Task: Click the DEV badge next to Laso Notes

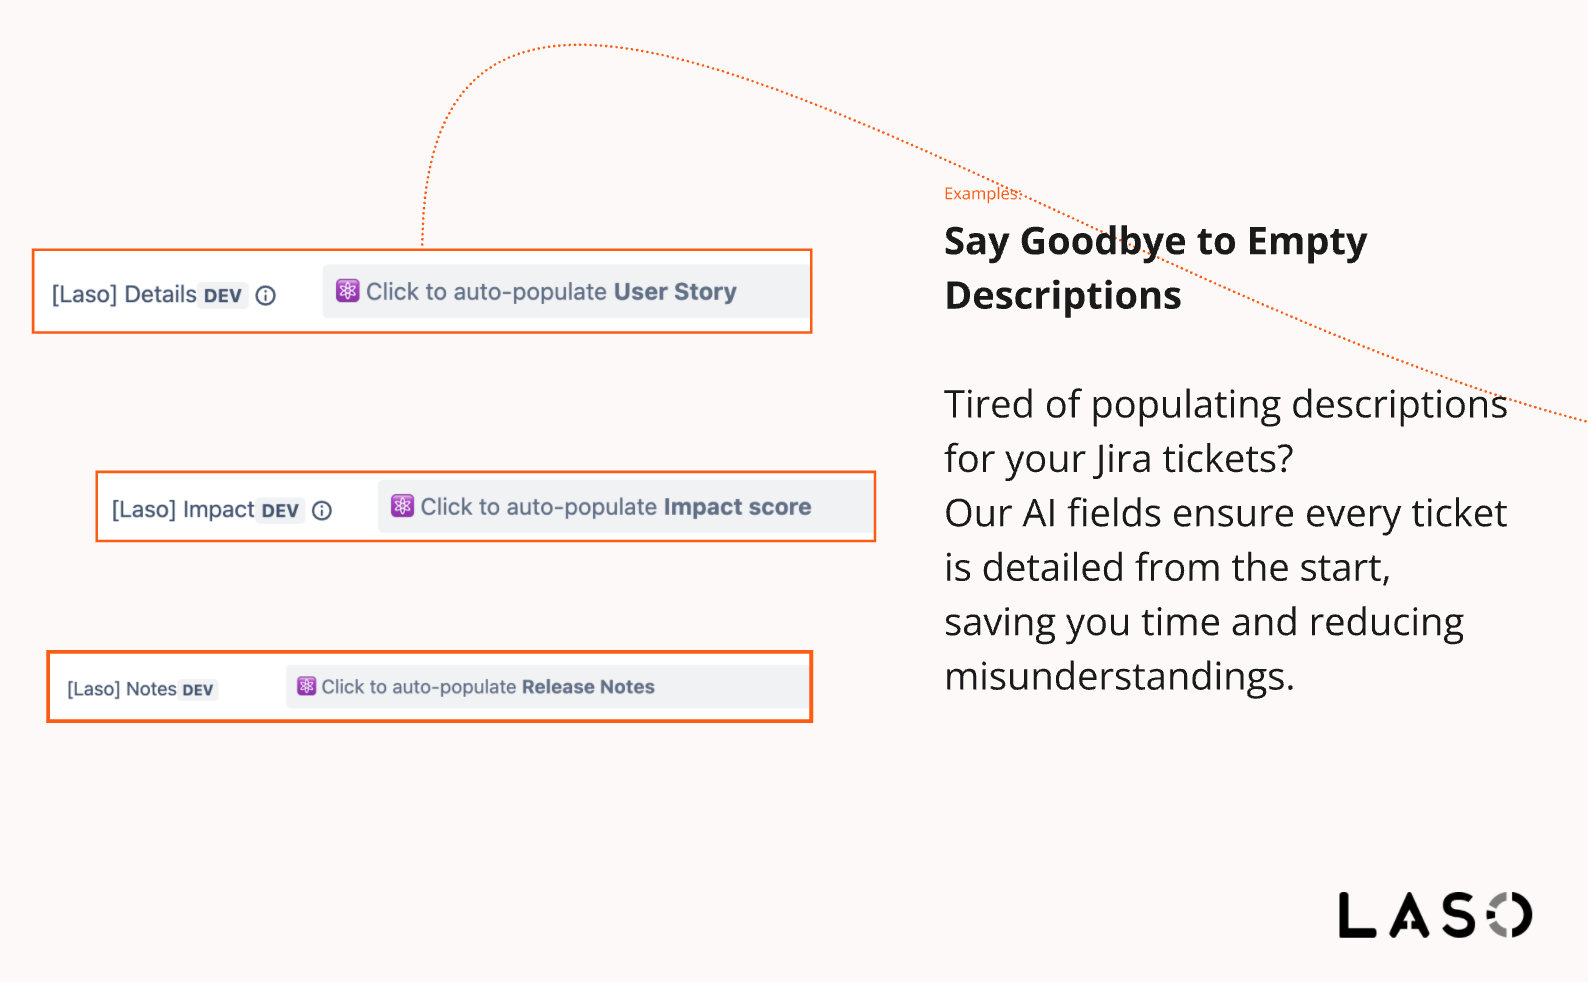Action: (198, 690)
